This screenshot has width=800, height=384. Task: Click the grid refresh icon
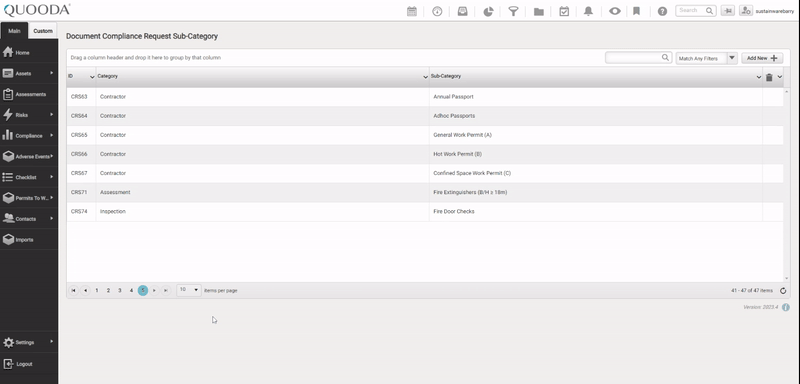783,291
